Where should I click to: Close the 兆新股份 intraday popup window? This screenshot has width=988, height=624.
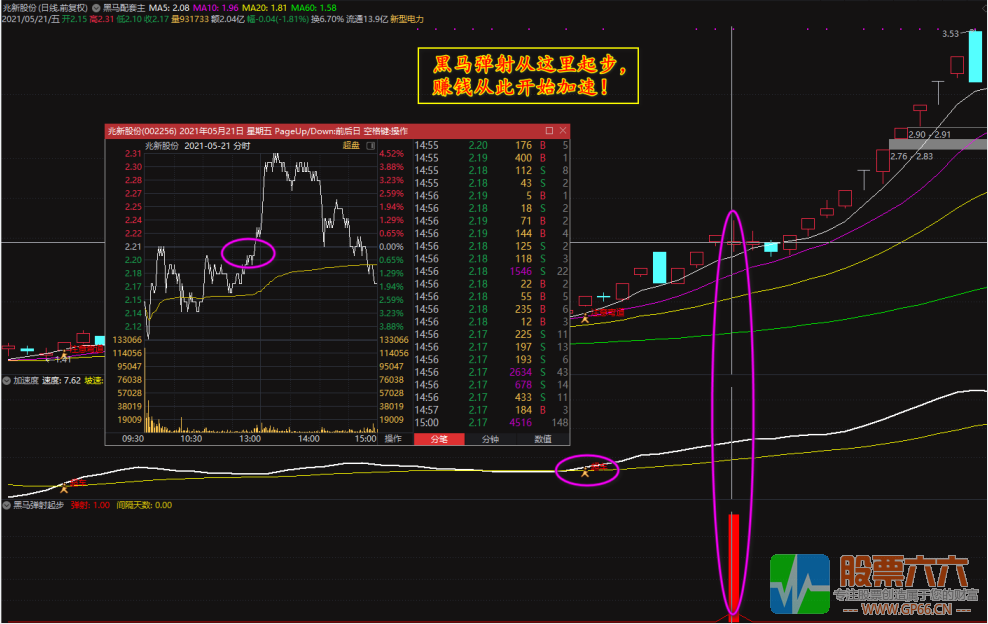click(x=563, y=131)
